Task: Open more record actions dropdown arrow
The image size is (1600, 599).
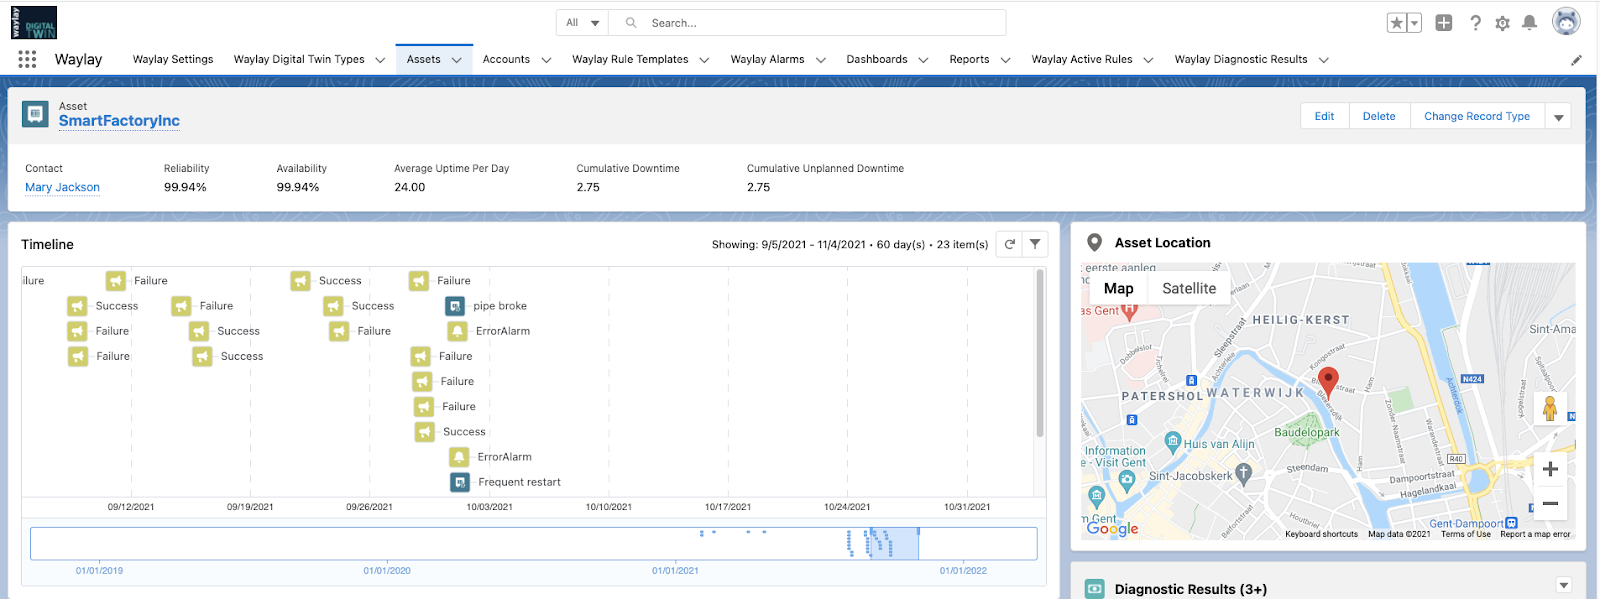Action: tap(1558, 116)
